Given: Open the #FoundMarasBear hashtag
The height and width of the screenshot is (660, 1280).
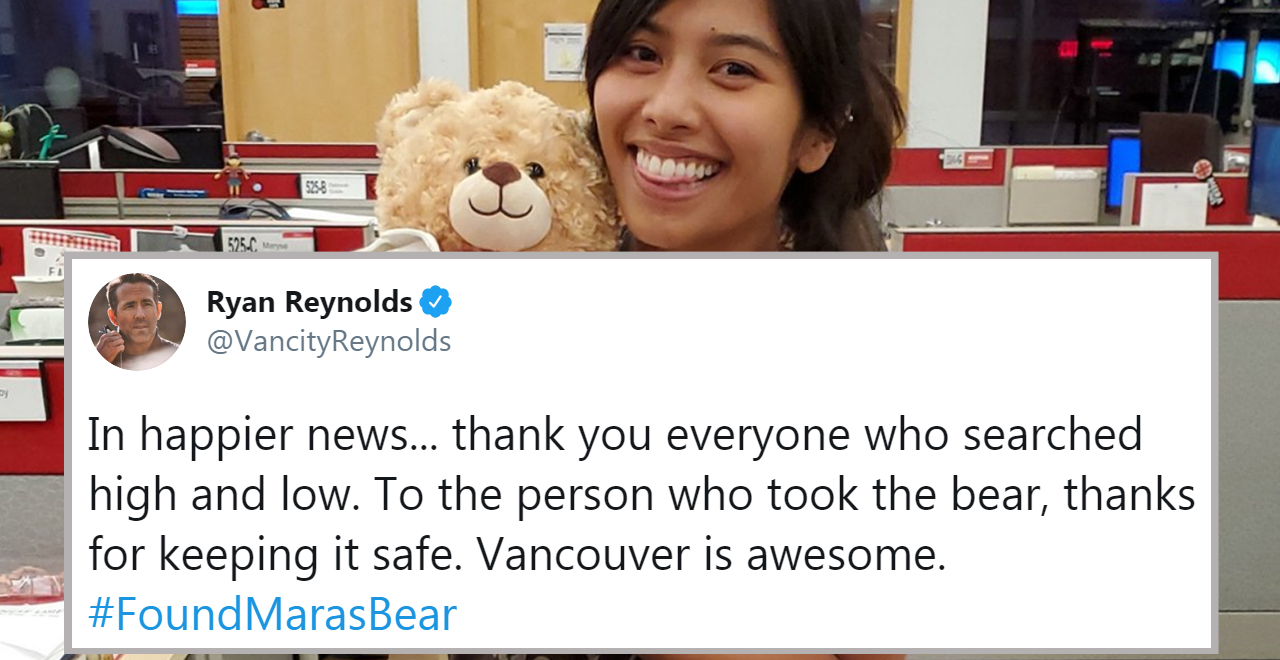Looking at the screenshot, I should coord(272,614).
